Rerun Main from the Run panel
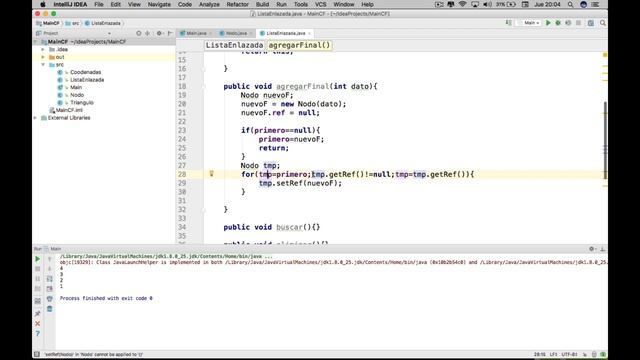The height and width of the screenshot is (360, 640). coord(38,259)
